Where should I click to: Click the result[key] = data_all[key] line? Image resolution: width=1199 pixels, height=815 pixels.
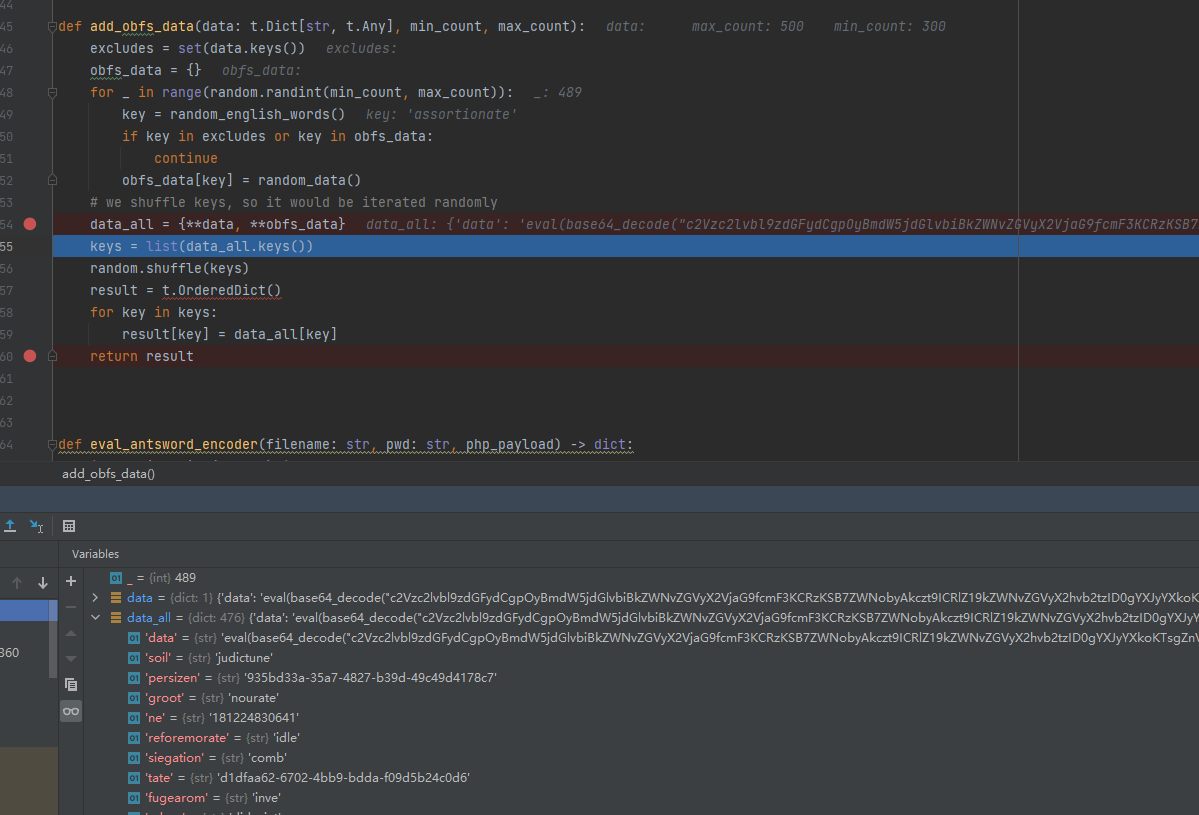click(229, 334)
